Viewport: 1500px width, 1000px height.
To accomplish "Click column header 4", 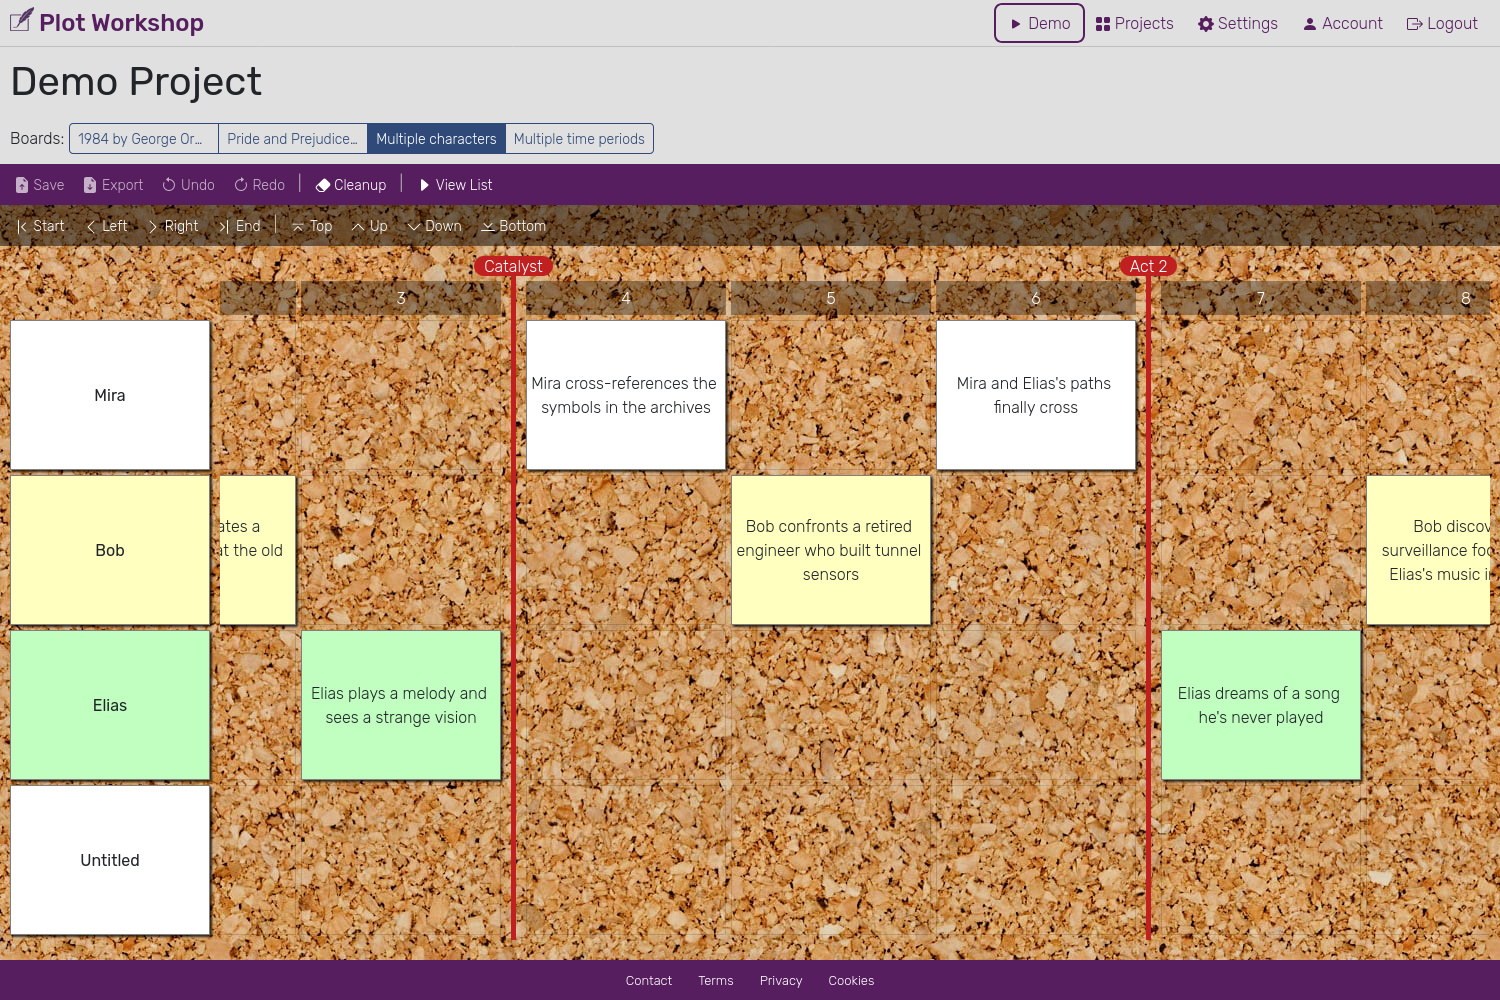I will click(x=626, y=298).
